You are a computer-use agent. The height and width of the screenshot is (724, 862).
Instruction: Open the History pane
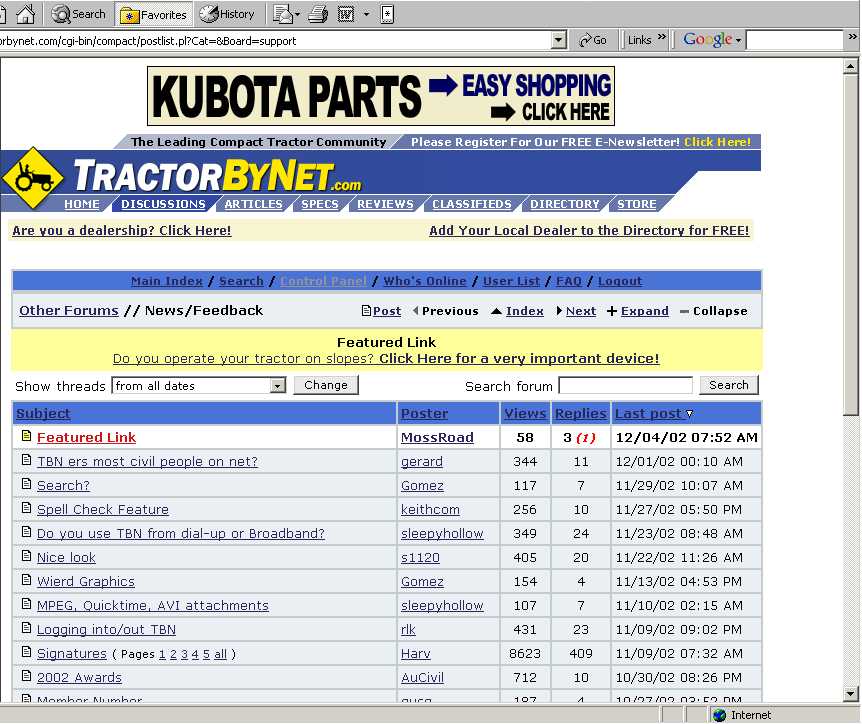(x=227, y=14)
